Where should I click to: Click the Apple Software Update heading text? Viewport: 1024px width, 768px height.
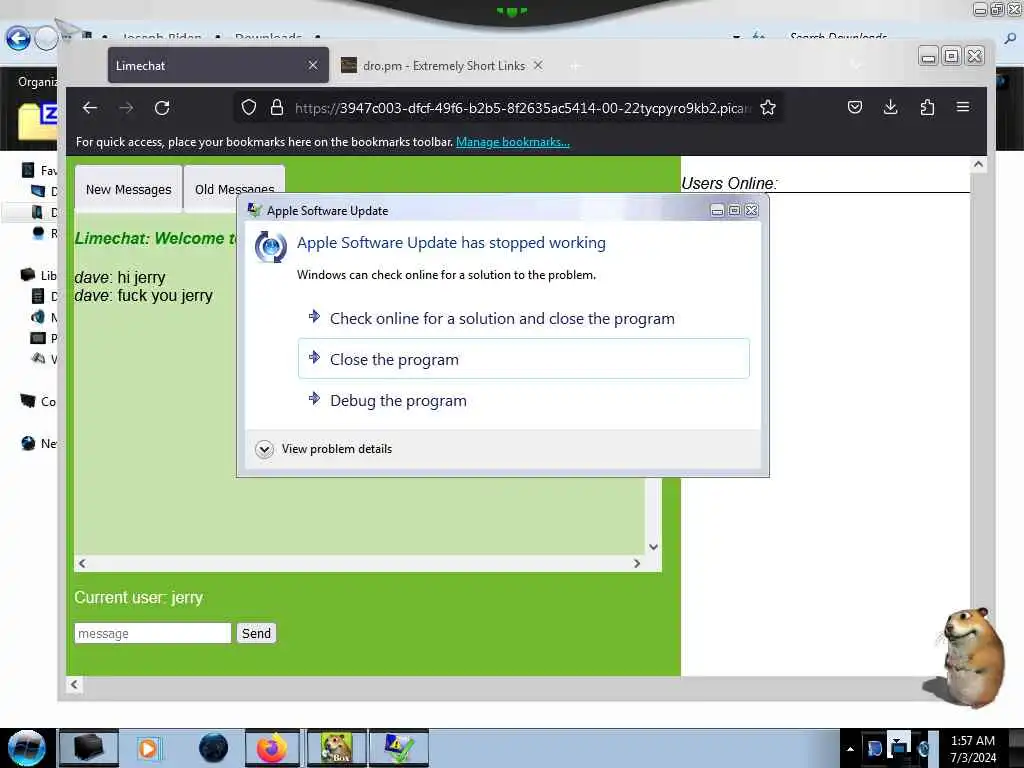click(x=451, y=243)
